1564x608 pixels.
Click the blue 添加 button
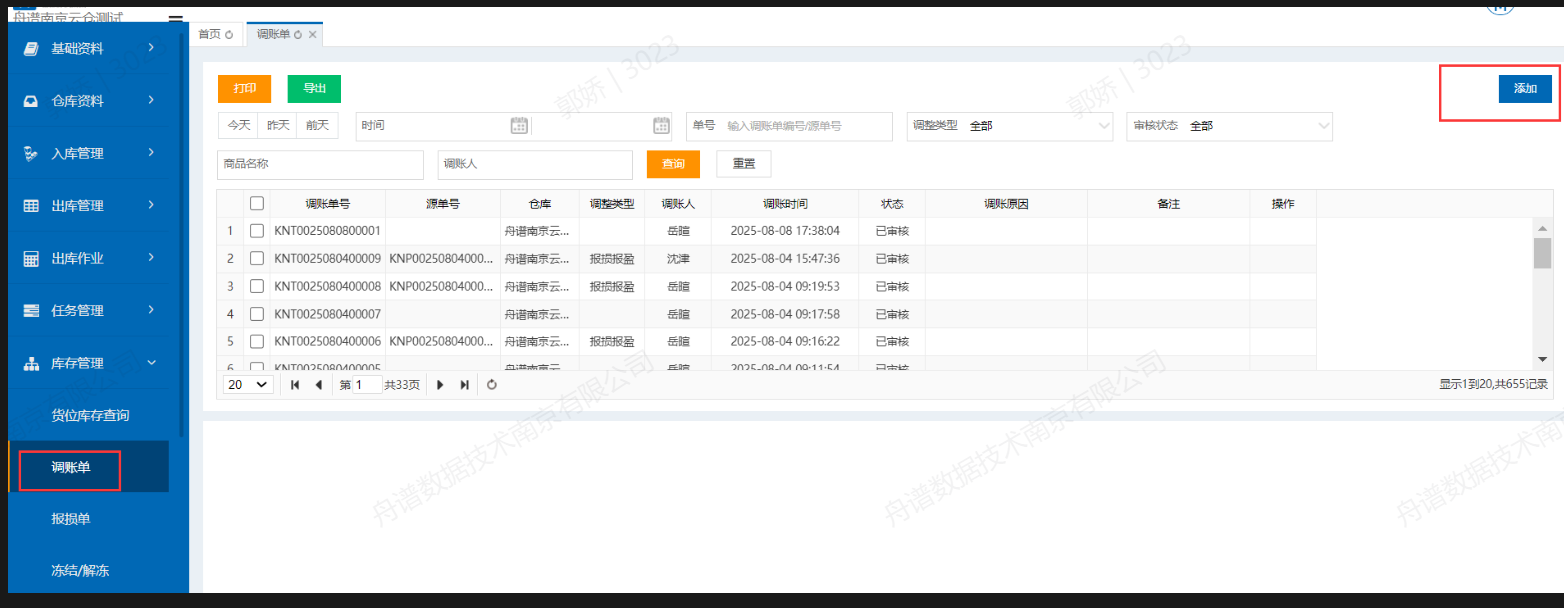1525,89
